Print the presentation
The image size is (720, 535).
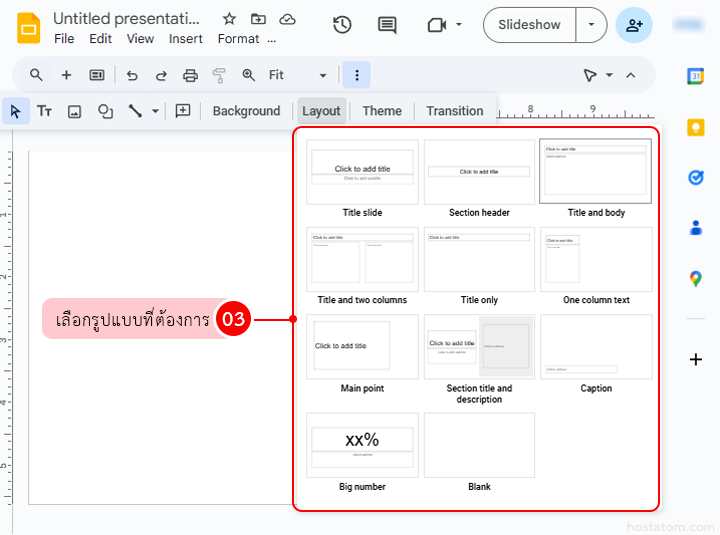[x=190, y=75]
